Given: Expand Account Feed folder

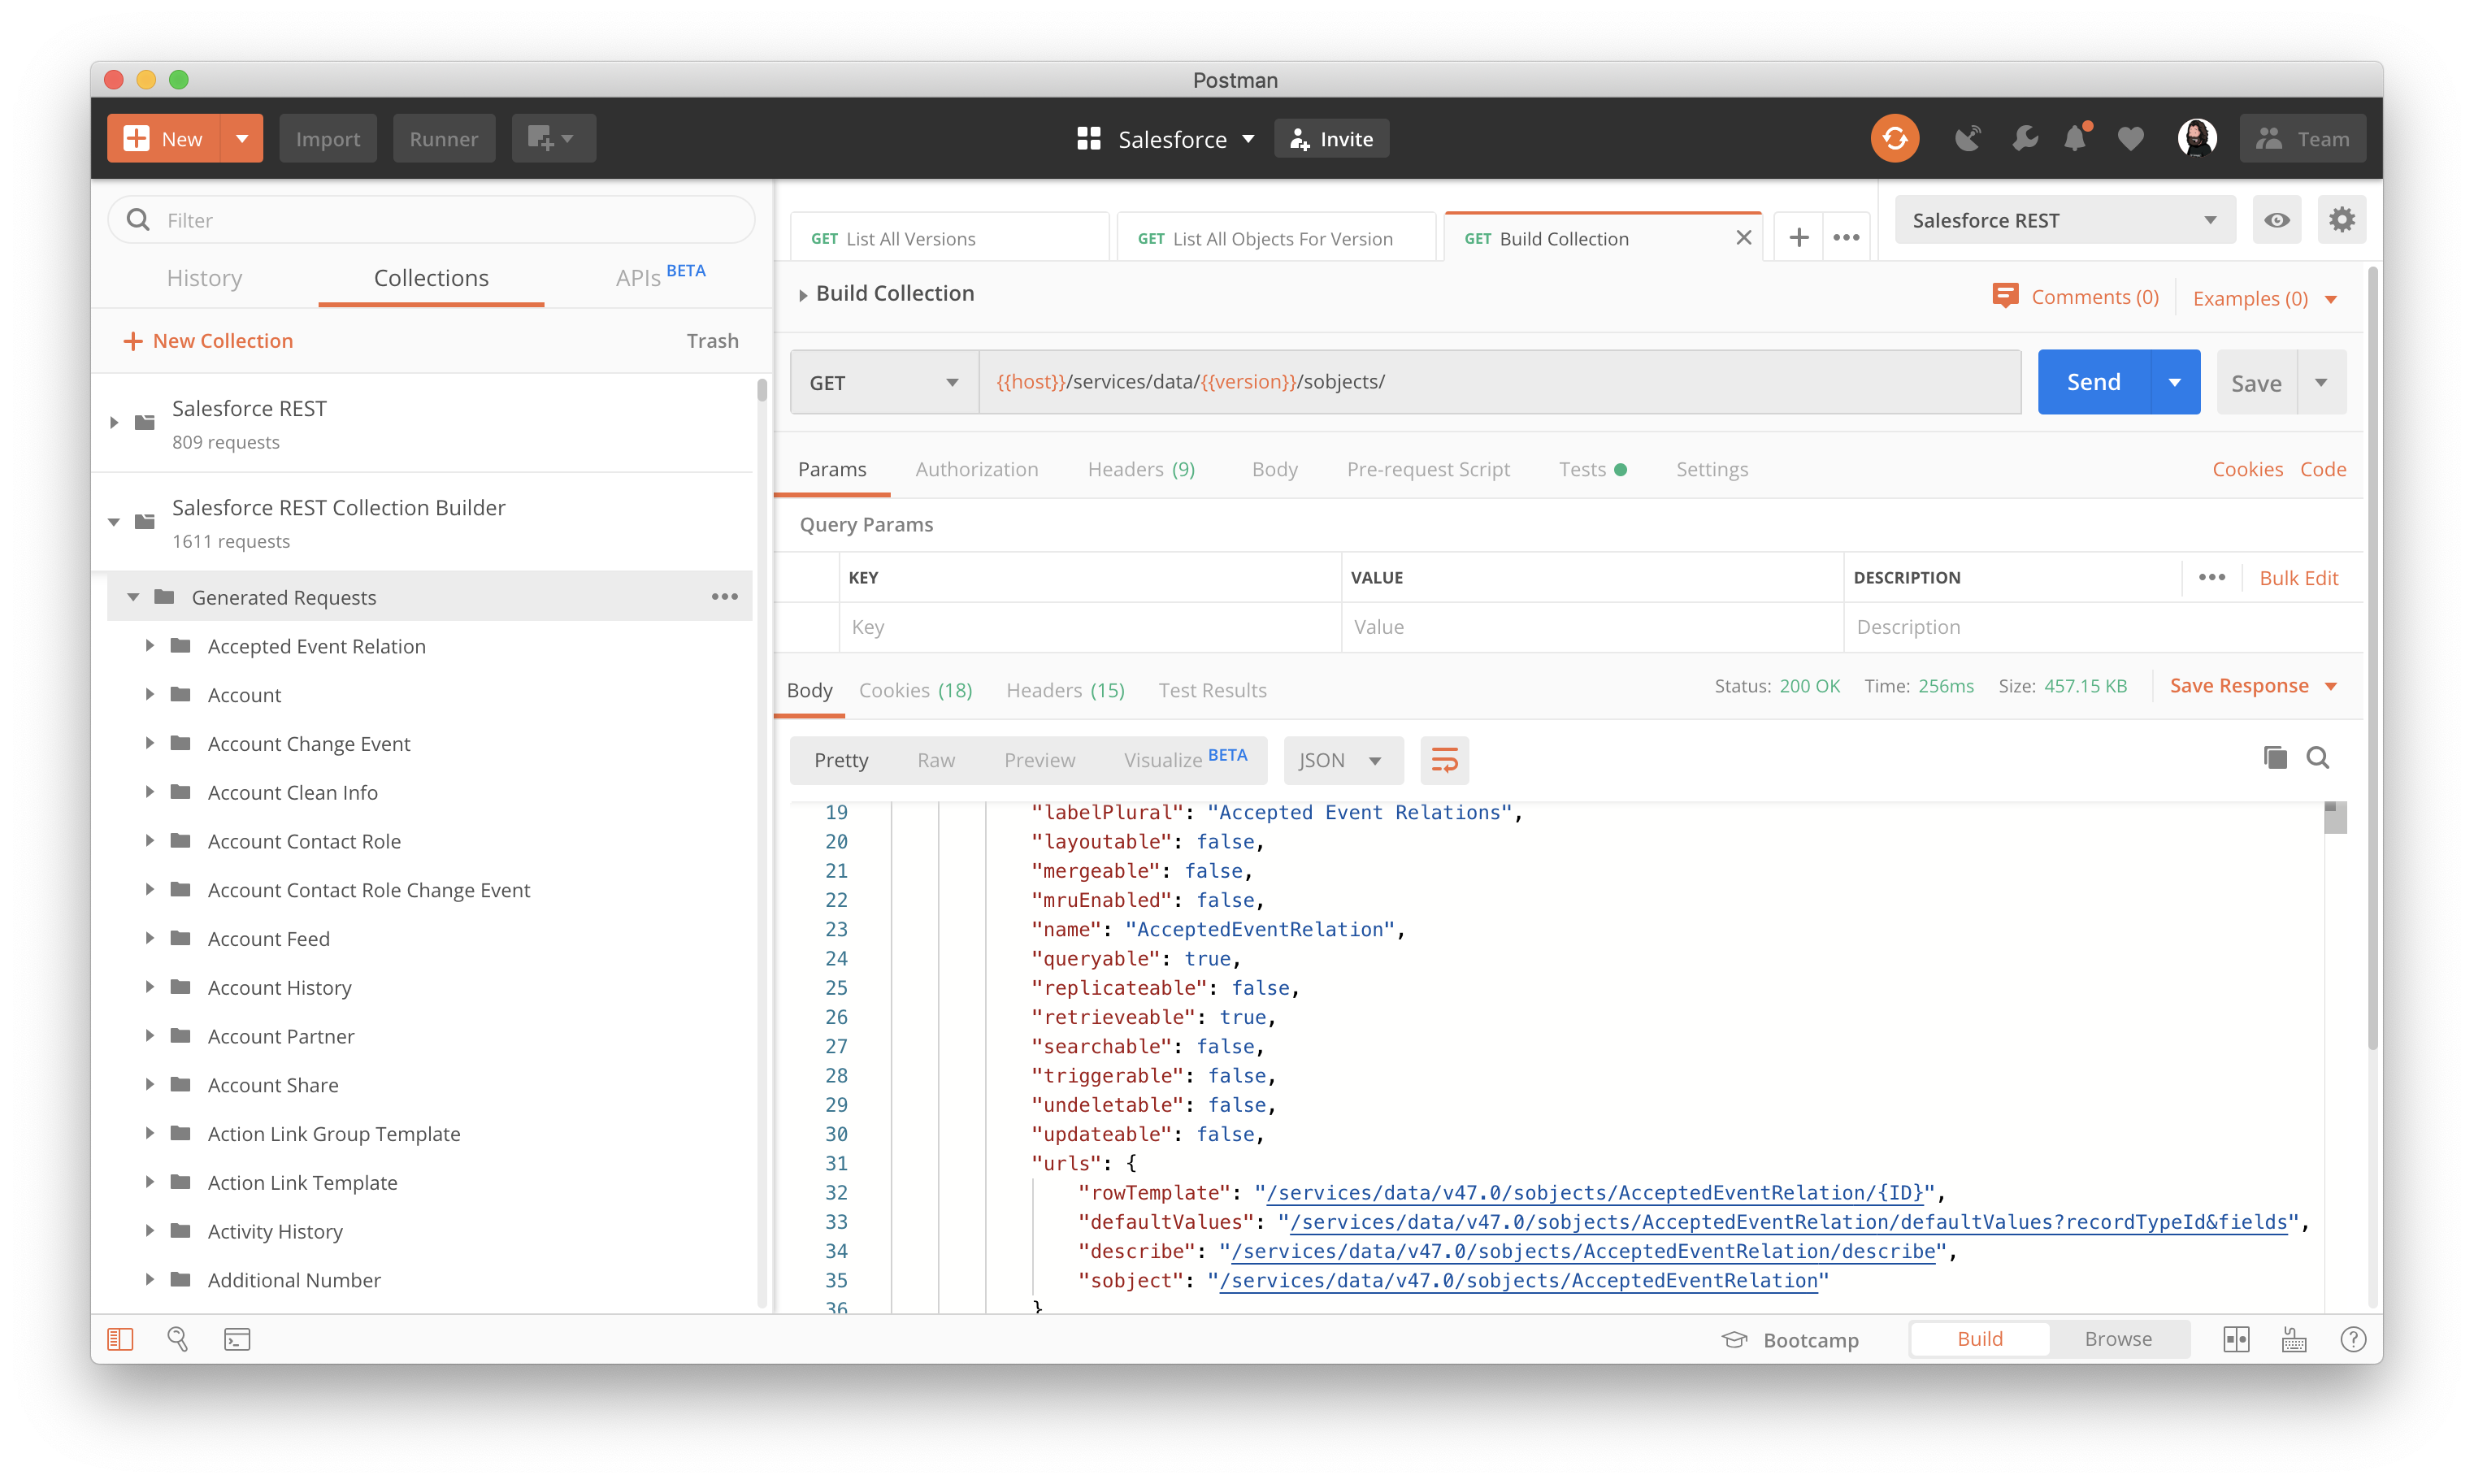Looking at the screenshot, I should pos(149,938).
